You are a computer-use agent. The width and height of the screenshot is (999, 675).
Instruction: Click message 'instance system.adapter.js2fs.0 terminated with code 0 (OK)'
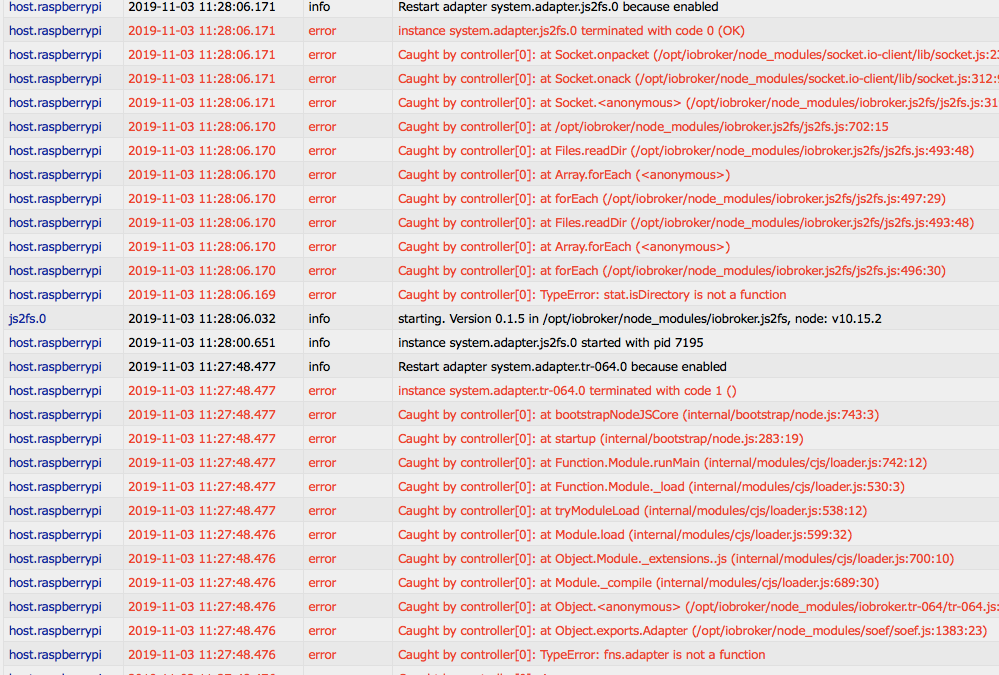click(x=571, y=31)
